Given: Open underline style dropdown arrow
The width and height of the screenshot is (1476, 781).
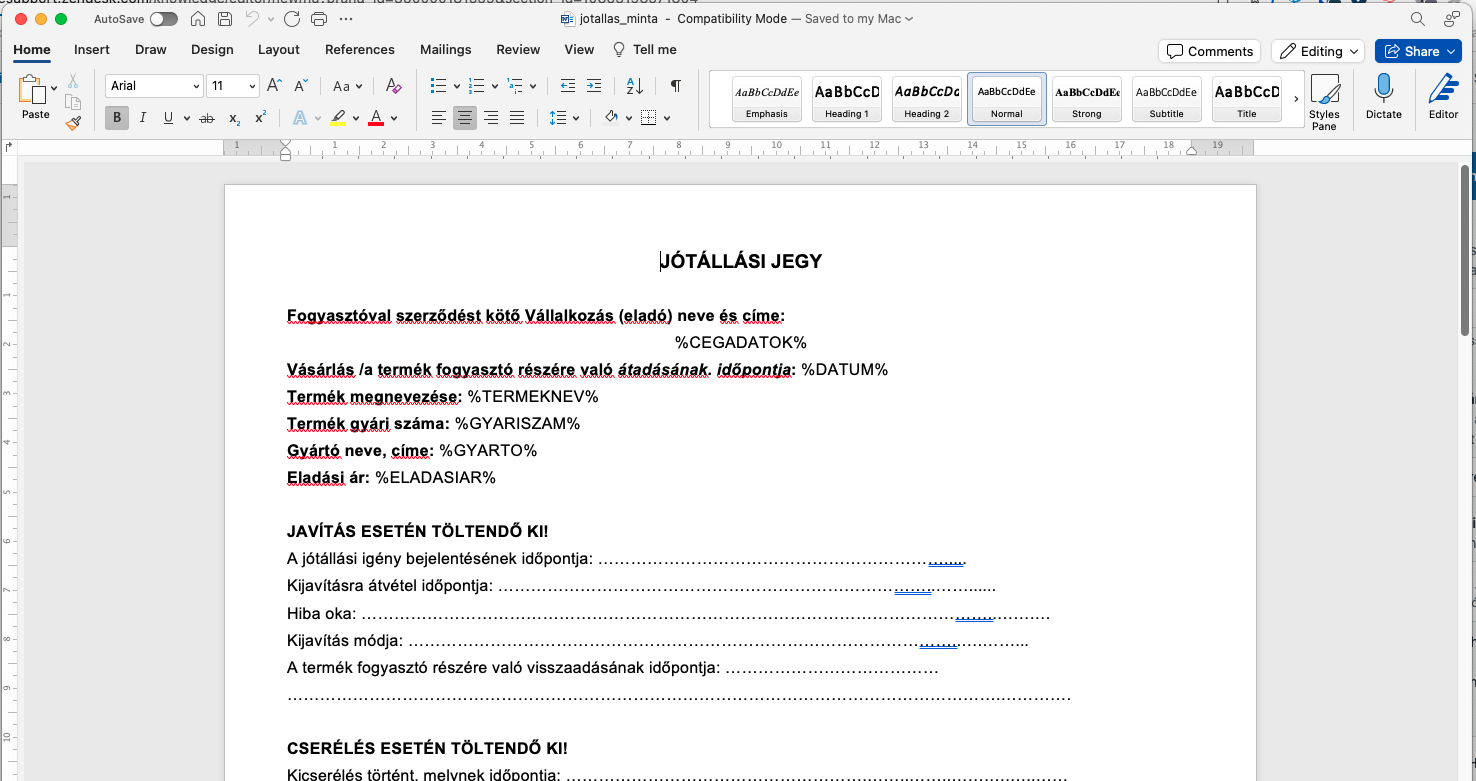Looking at the screenshot, I should pyautogui.click(x=186, y=118).
